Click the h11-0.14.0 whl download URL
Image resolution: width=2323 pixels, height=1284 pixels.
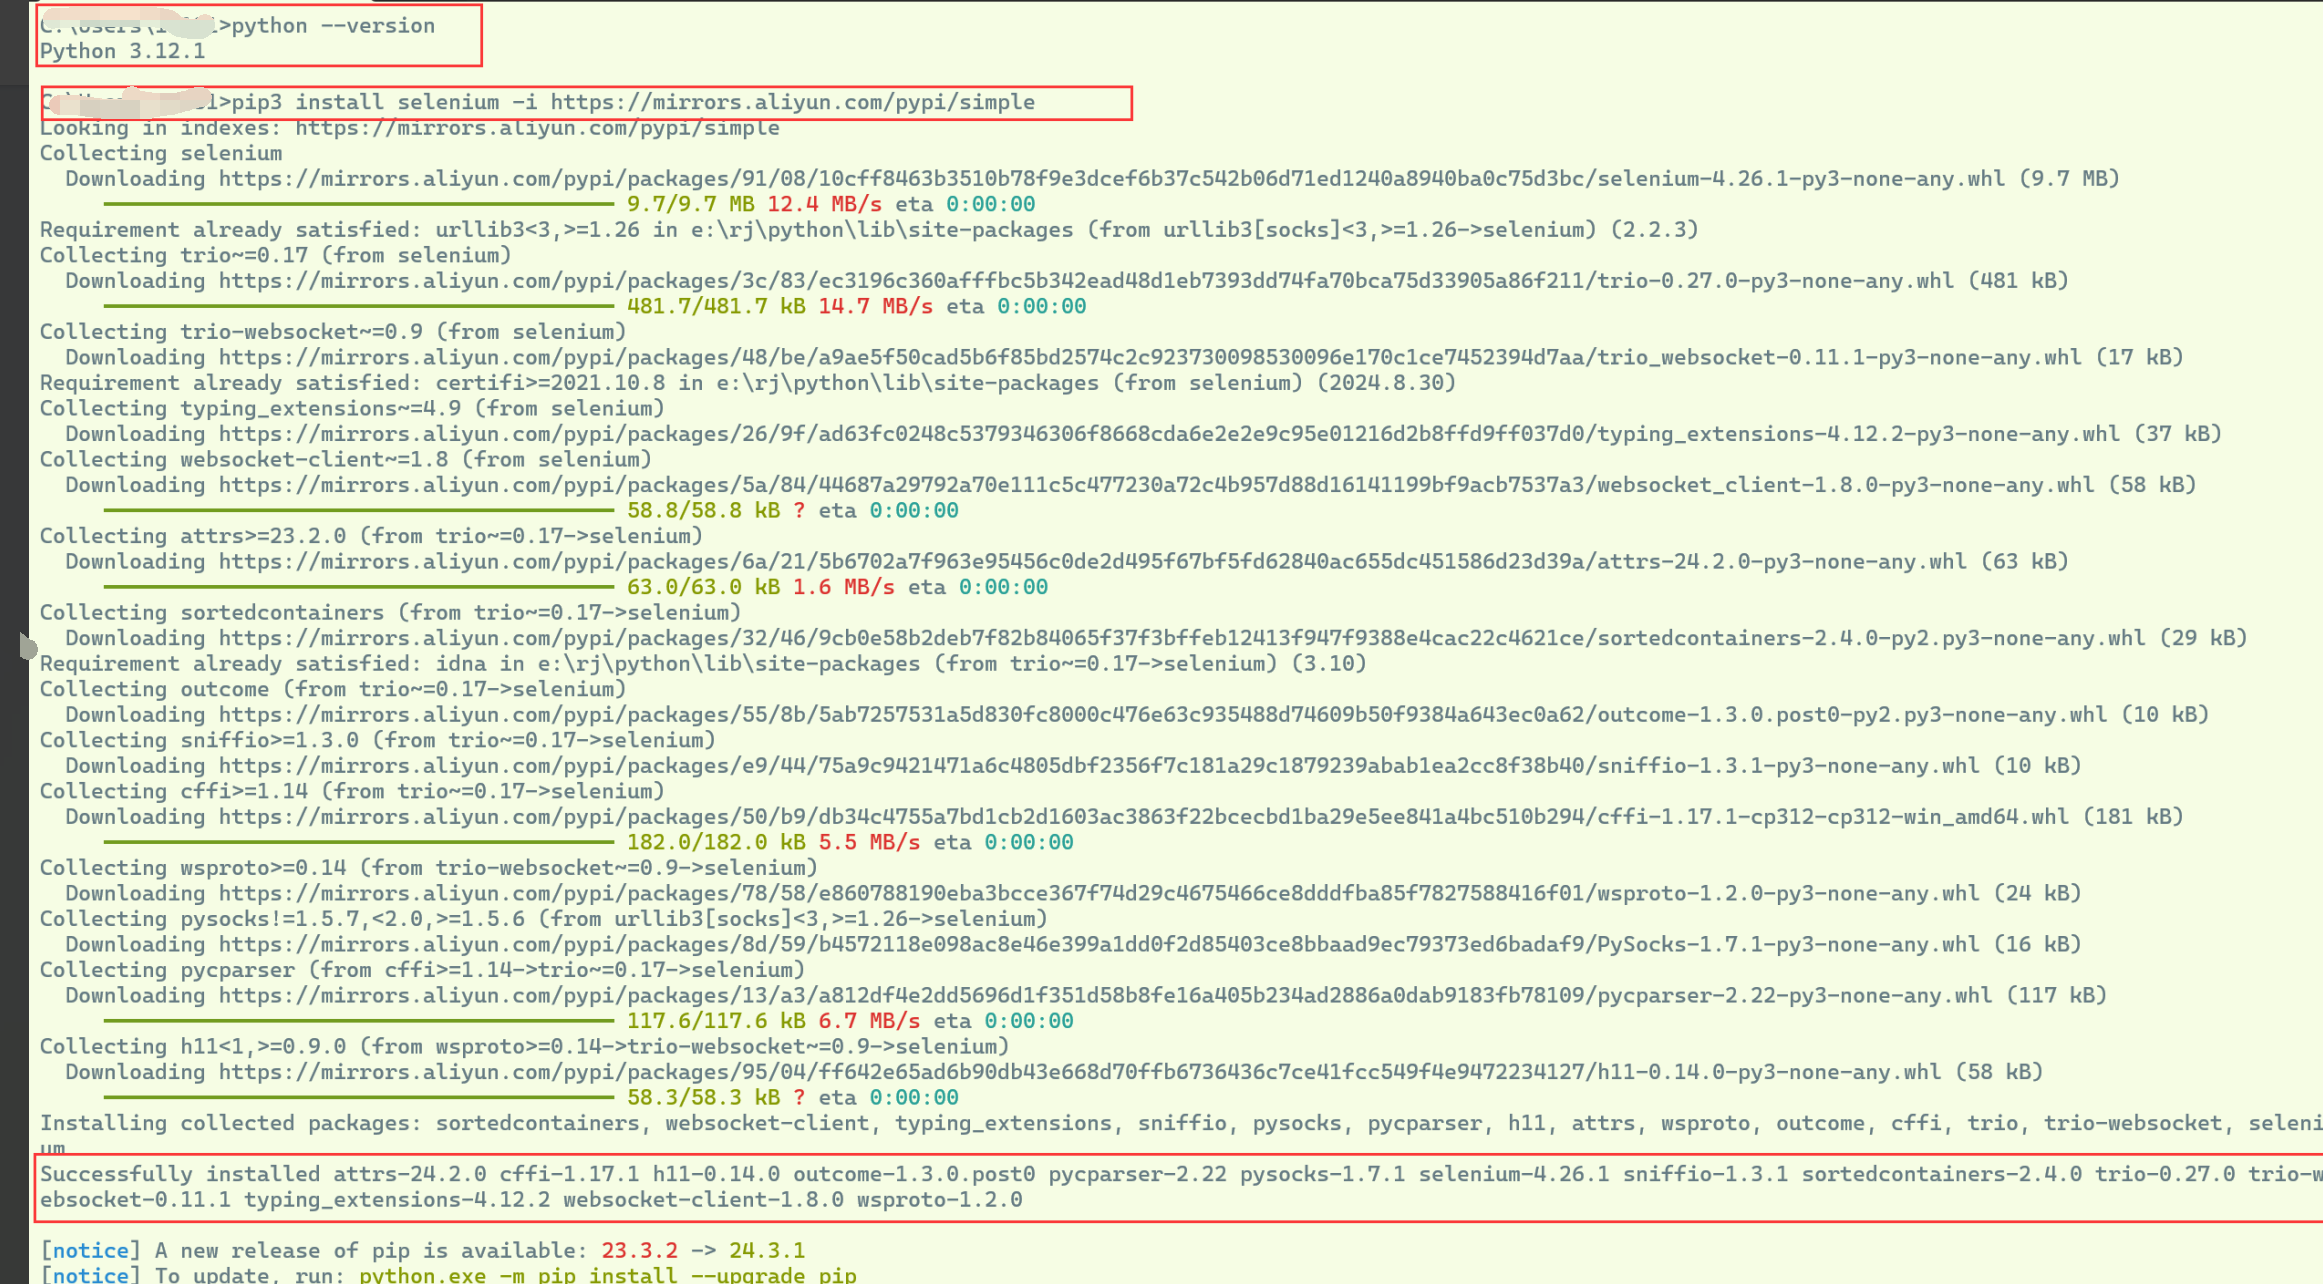pyautogui.click(x=1080, y=1072)
